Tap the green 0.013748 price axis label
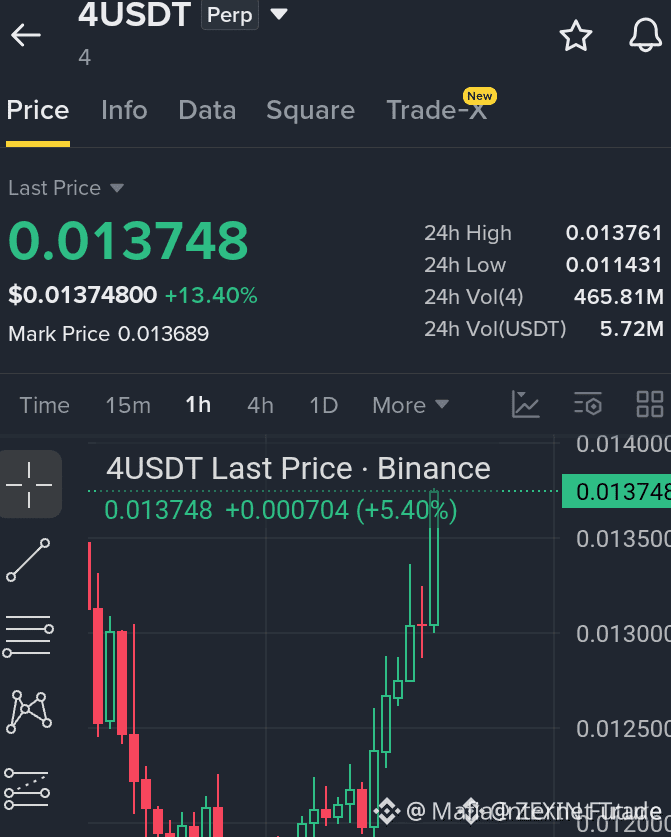Image resolution: width=671 pixels, height=837 pixels. click(x=617, y=491)
